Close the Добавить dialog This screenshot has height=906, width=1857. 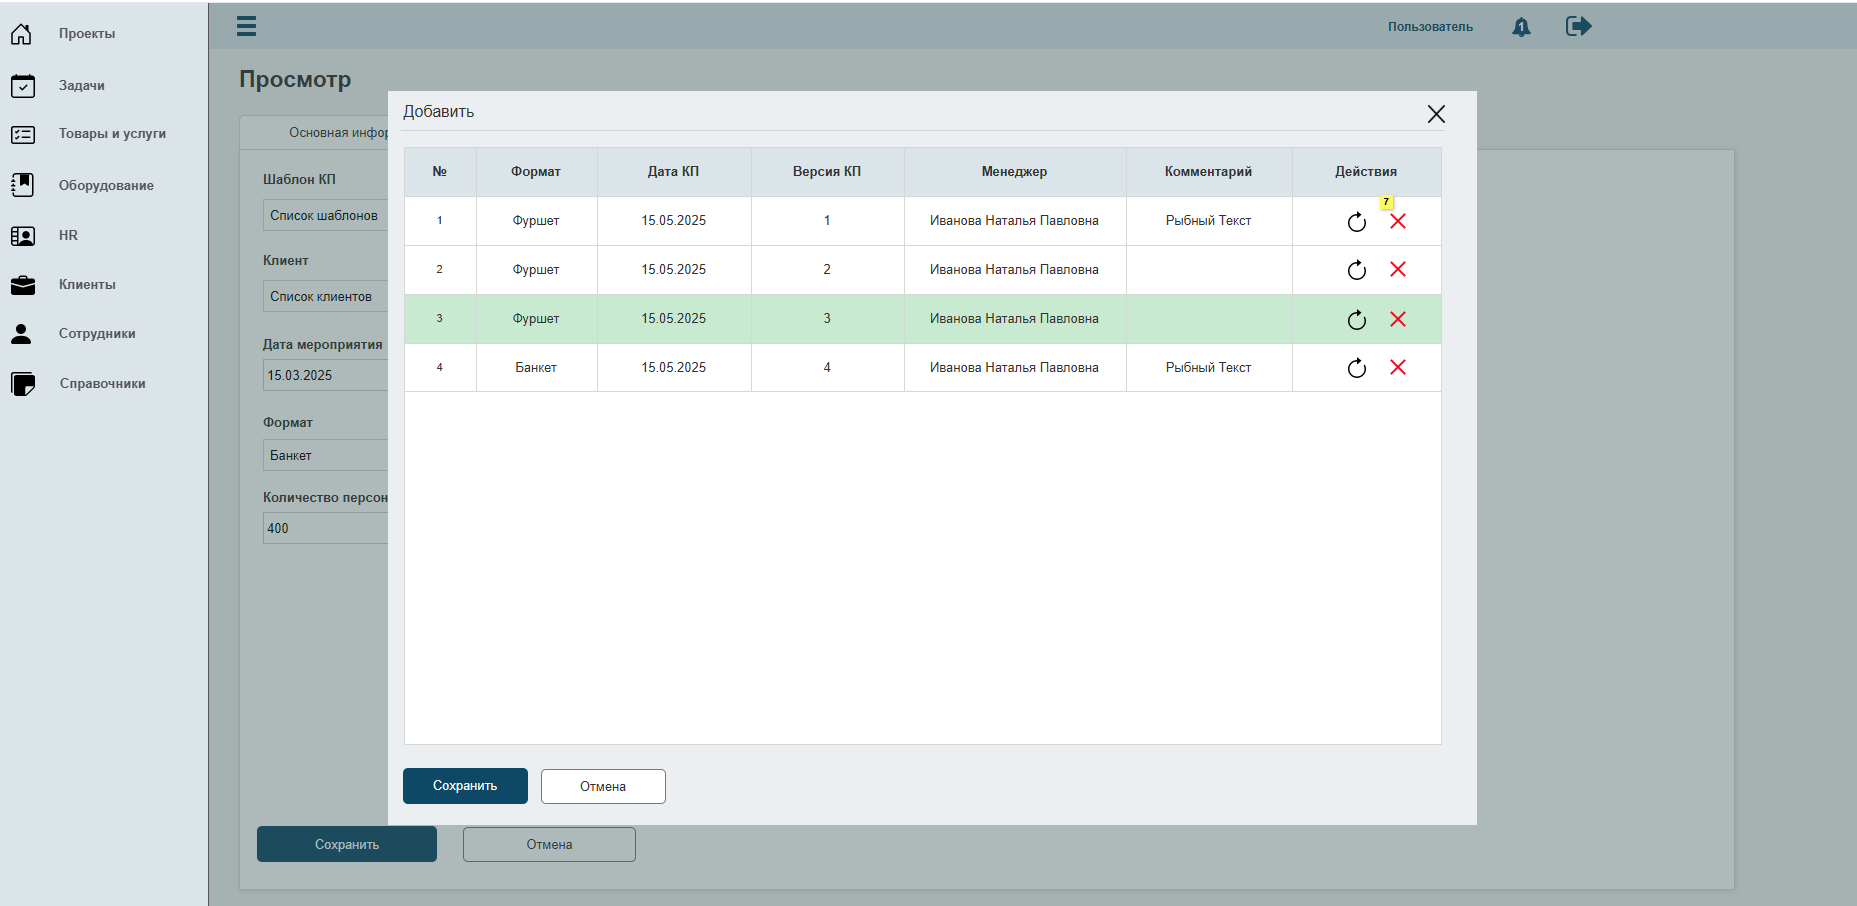pos(1436,114)
